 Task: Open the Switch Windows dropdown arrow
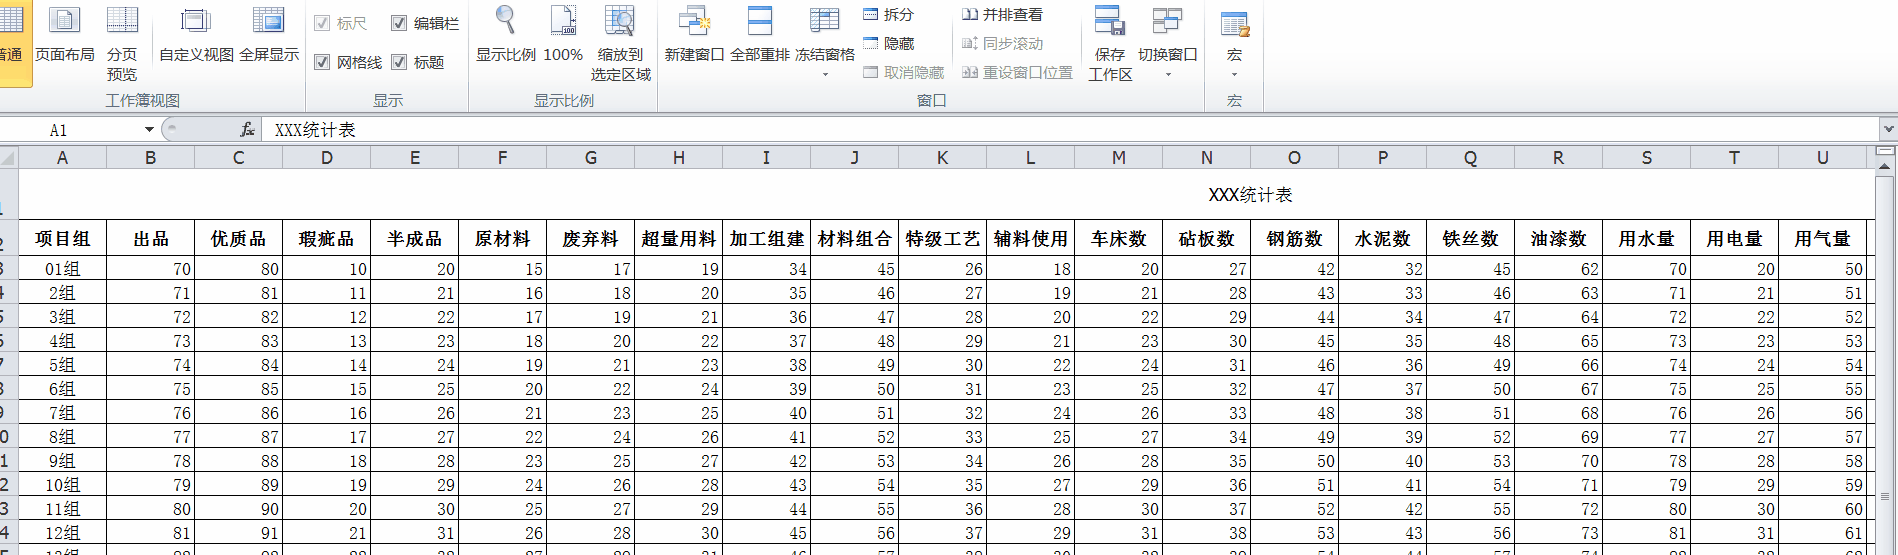click(1168, 76)
